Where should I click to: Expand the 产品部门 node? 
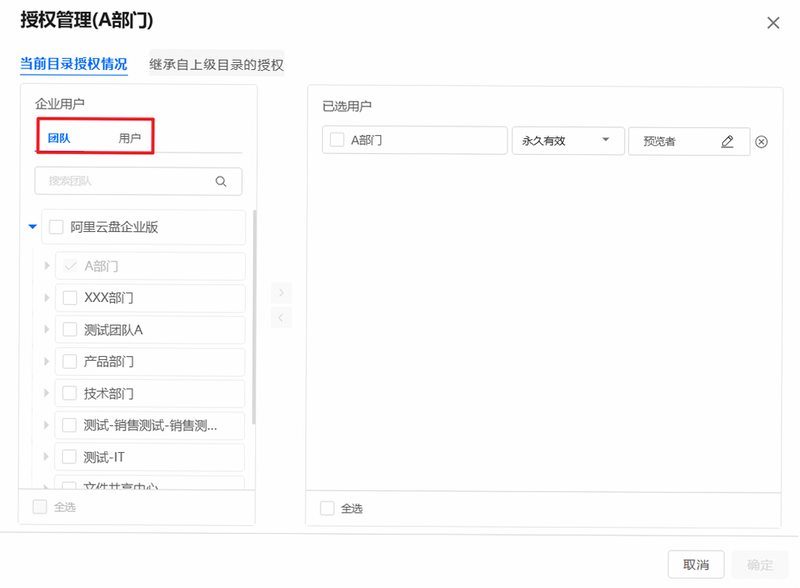46,361
